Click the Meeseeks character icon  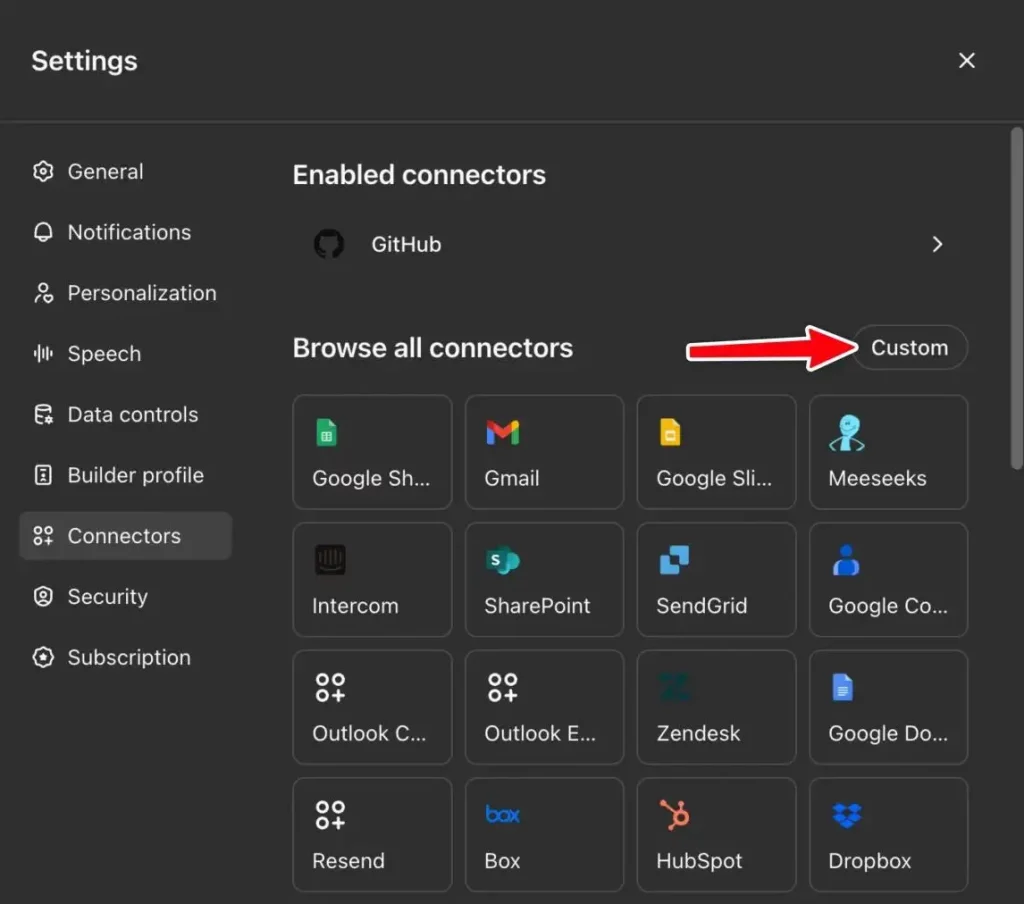click(x=846, y=432)
